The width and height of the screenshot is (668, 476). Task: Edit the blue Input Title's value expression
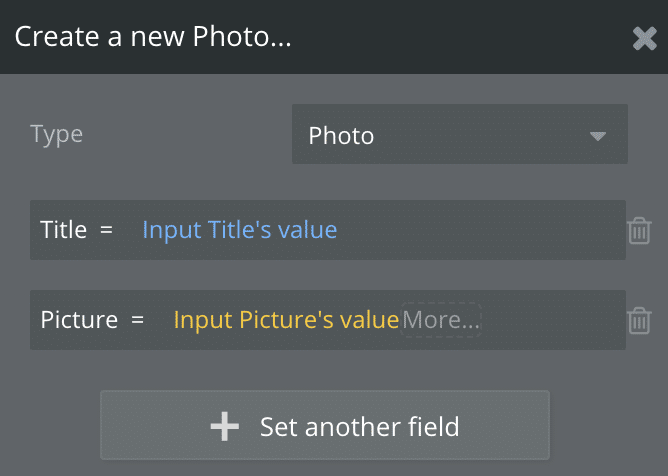coord(240,230)
